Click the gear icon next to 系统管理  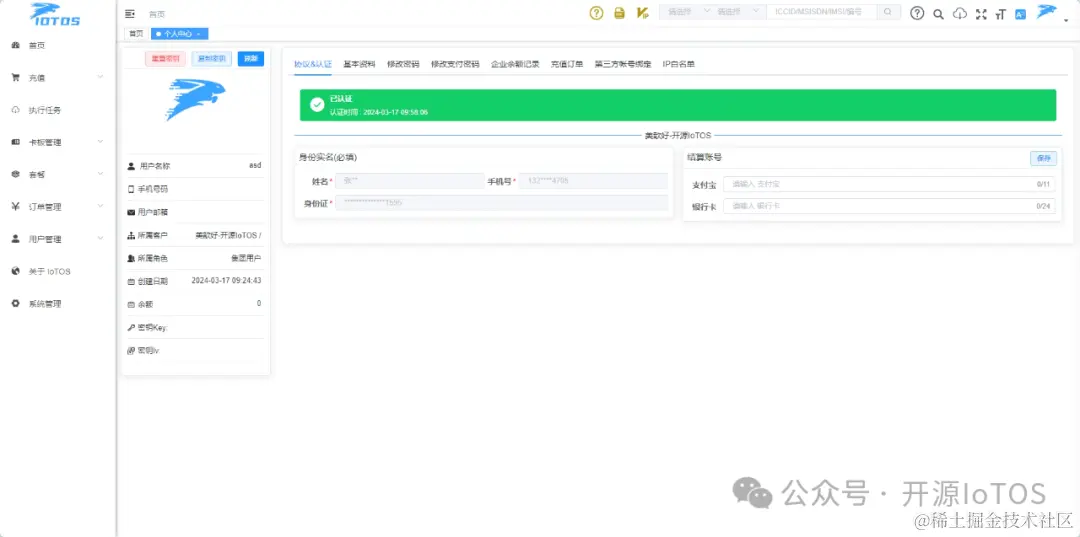15,303
